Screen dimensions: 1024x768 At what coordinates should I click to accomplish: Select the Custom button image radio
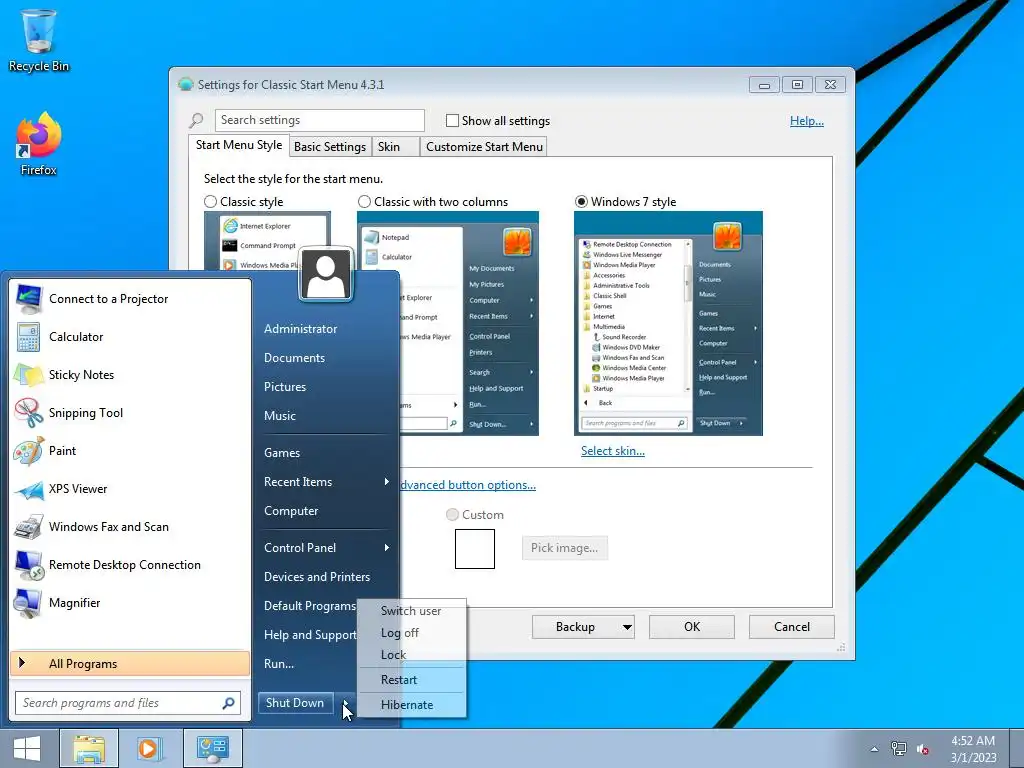pos(452,515)
